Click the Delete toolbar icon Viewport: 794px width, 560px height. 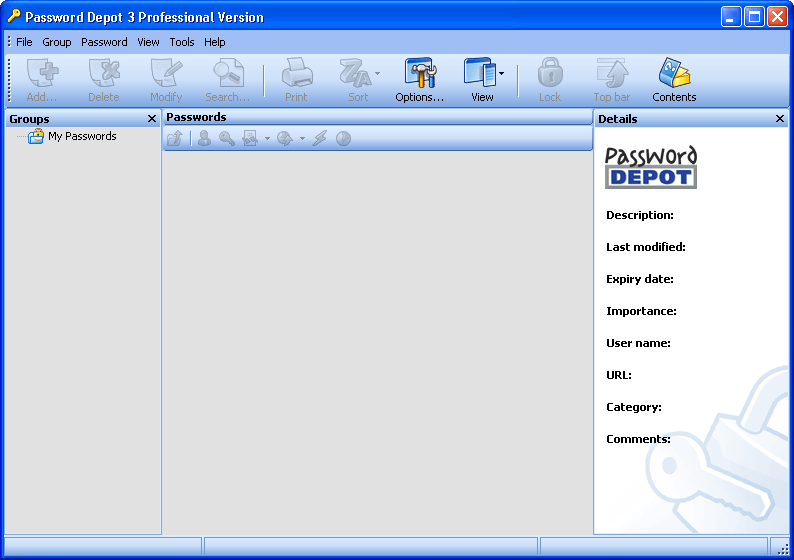104,73
